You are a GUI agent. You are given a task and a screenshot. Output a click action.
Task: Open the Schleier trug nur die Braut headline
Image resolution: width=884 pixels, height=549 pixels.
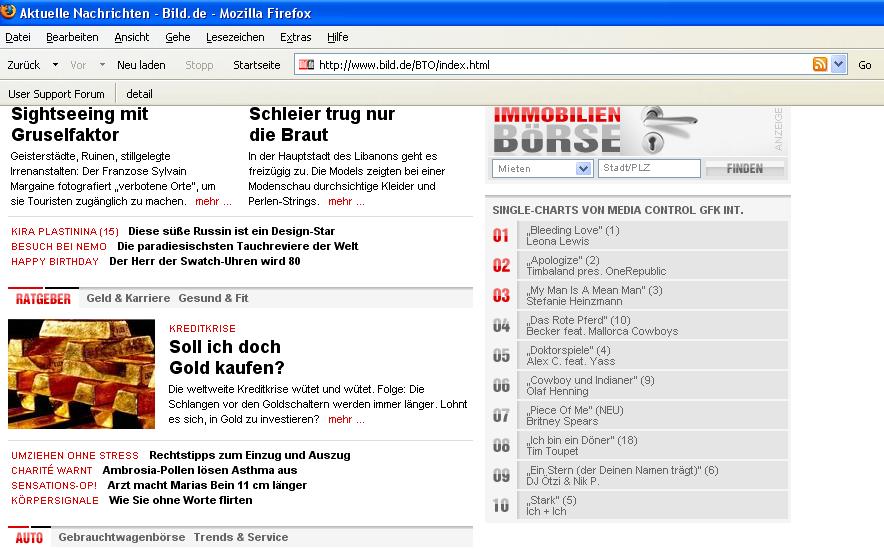[x=322, y=124]
